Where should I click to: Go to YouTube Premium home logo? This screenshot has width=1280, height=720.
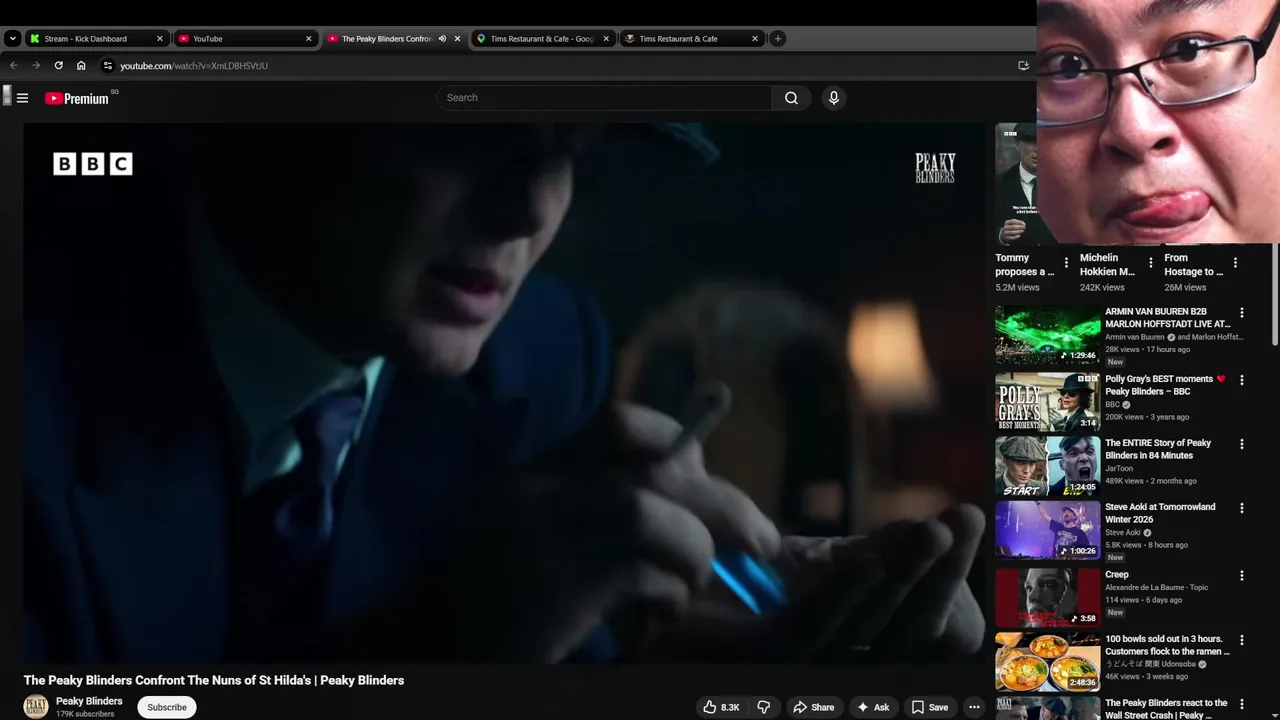77,98
